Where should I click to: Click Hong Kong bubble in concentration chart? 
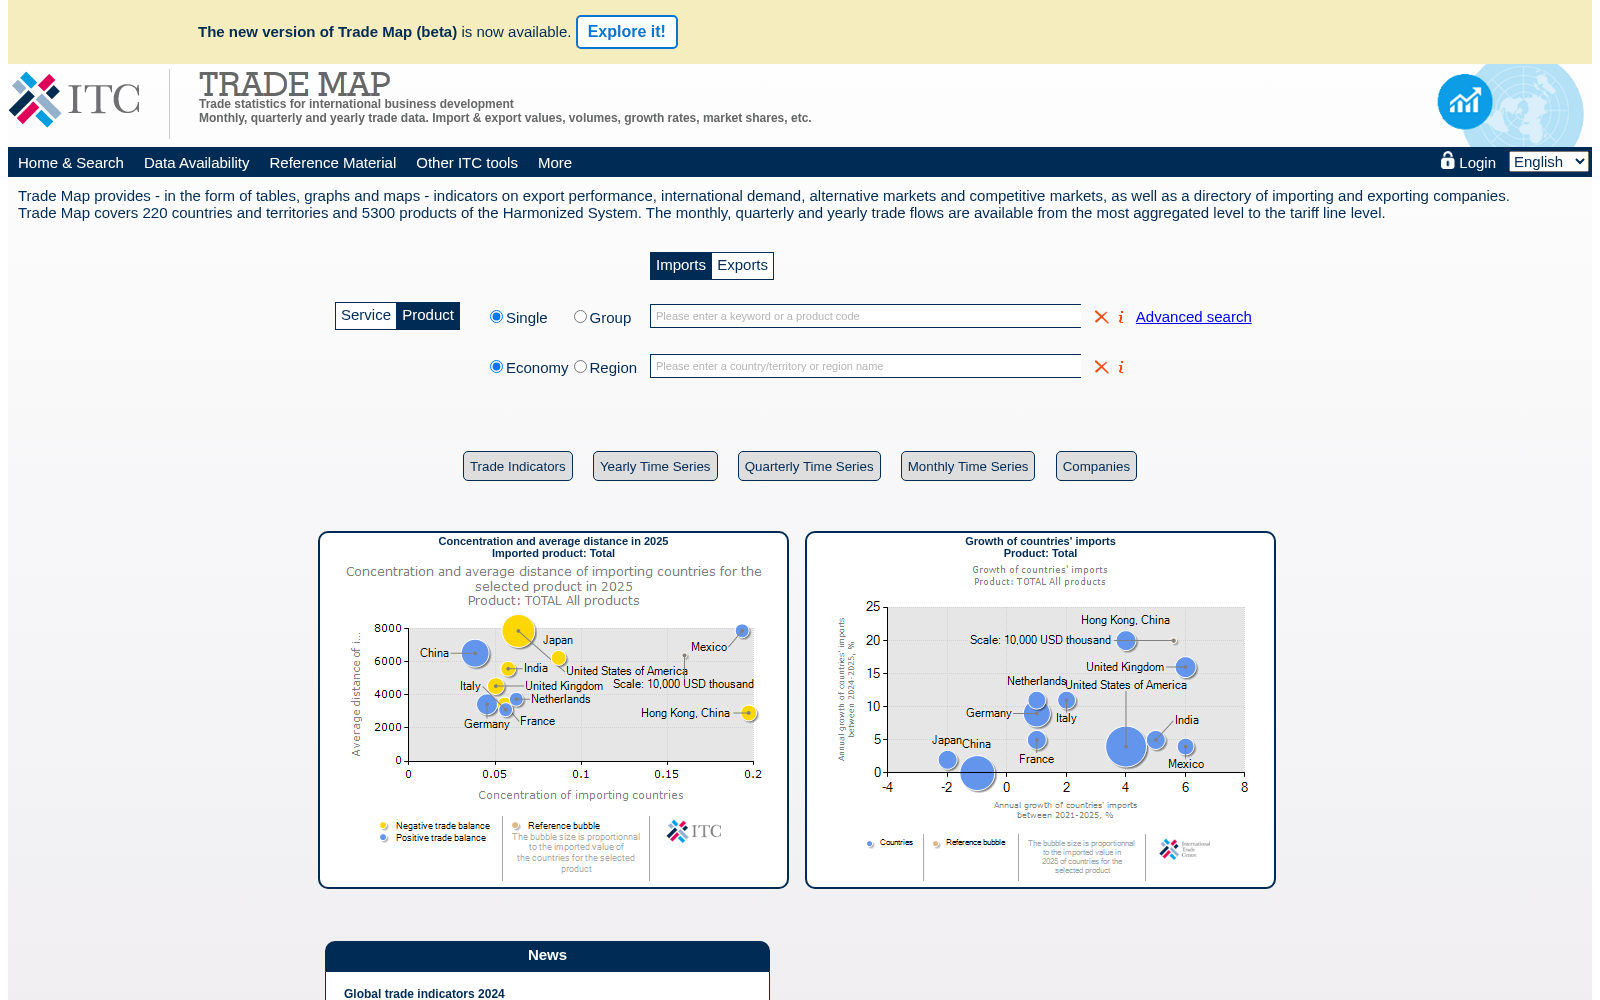pos(748,713)
